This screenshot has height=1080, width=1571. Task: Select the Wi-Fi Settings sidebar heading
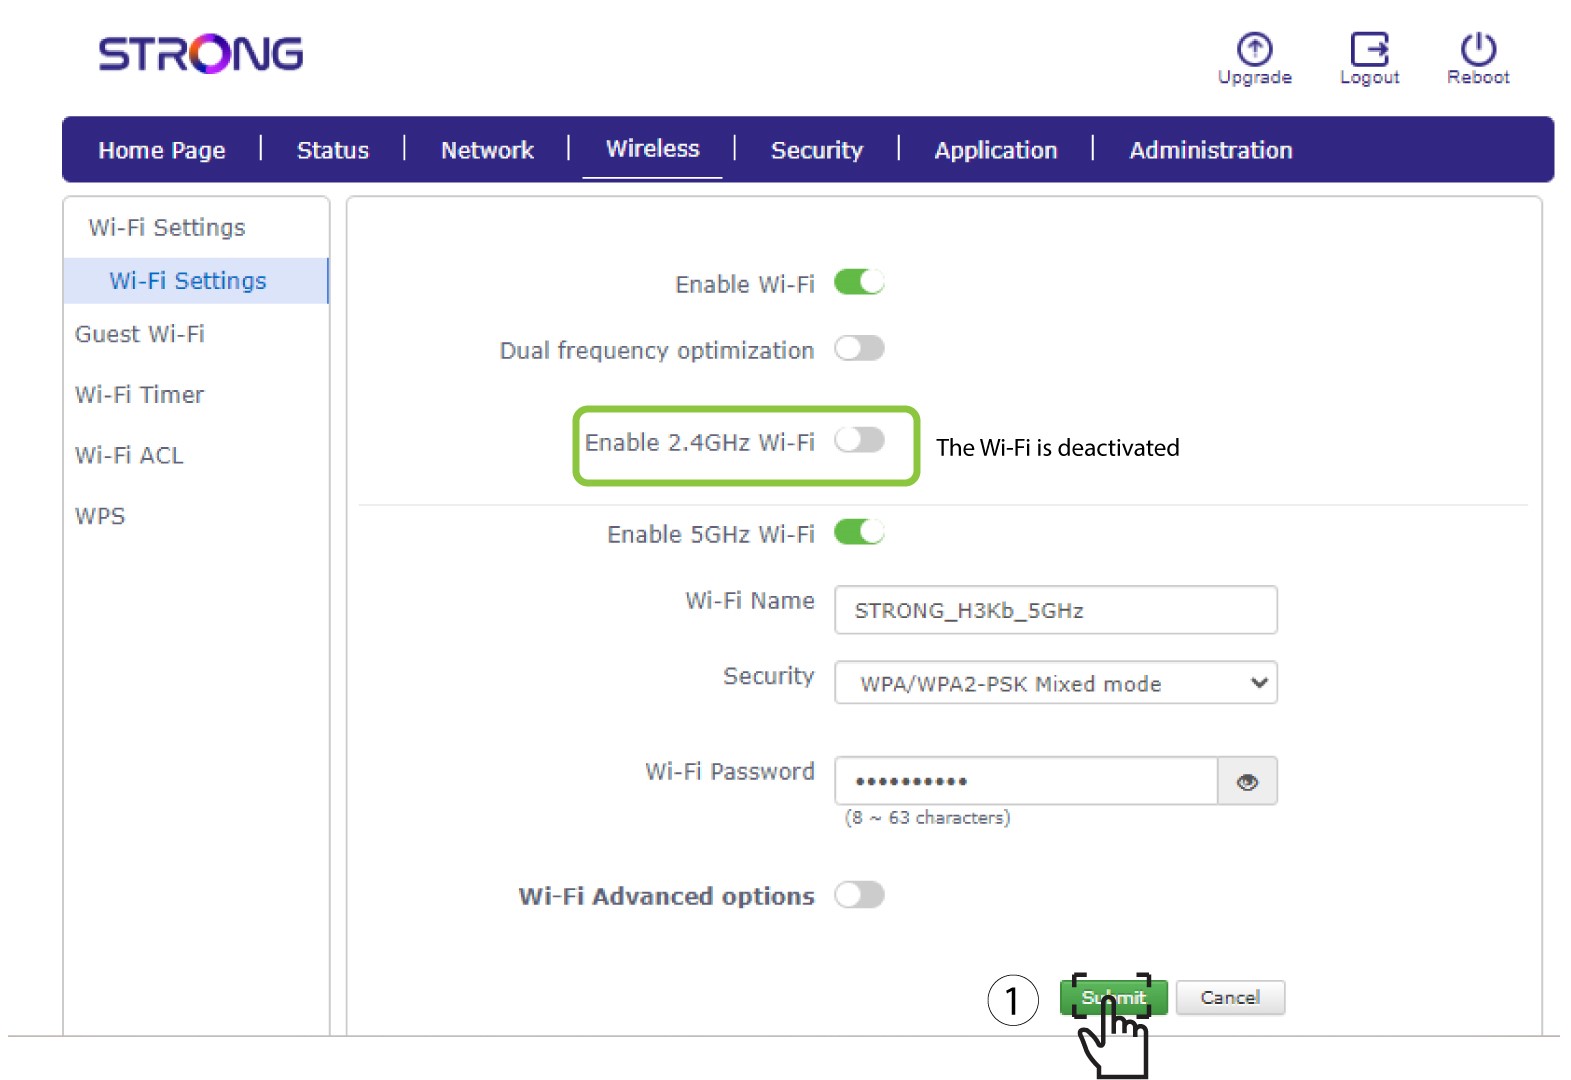pyautogui.click(x=167, y=228)
